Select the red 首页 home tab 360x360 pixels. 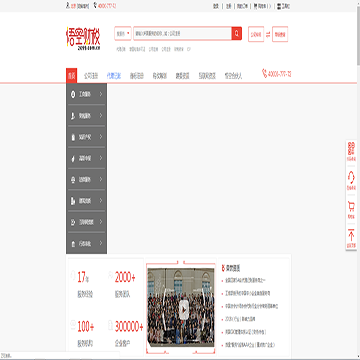[71, 76]
